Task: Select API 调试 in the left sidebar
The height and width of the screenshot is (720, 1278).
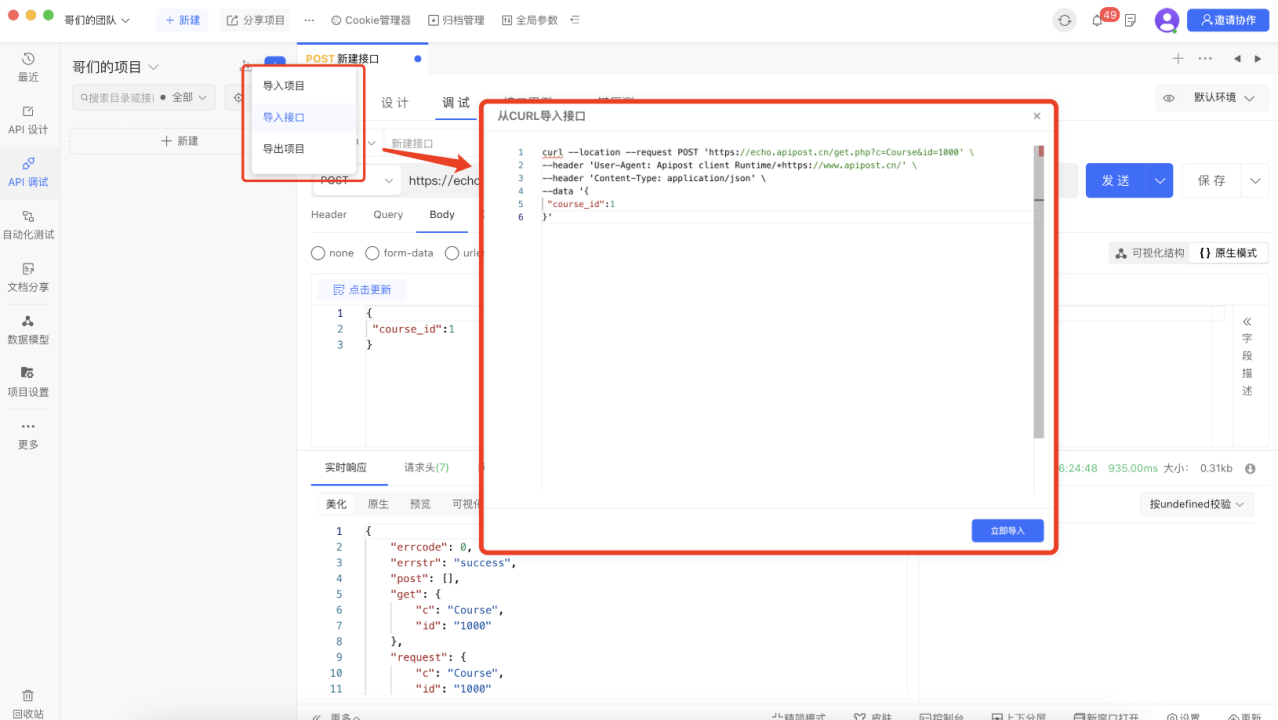Action: click(28, 172)
